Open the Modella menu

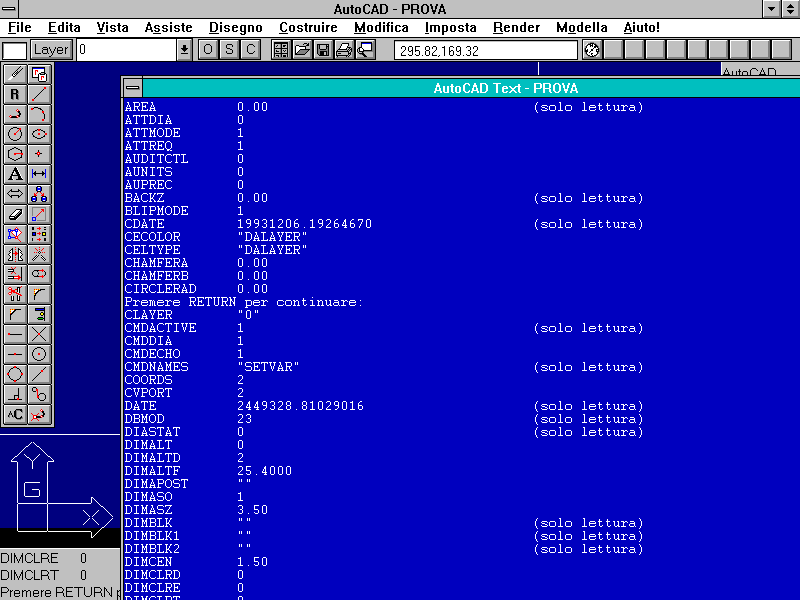pos(582,28)
